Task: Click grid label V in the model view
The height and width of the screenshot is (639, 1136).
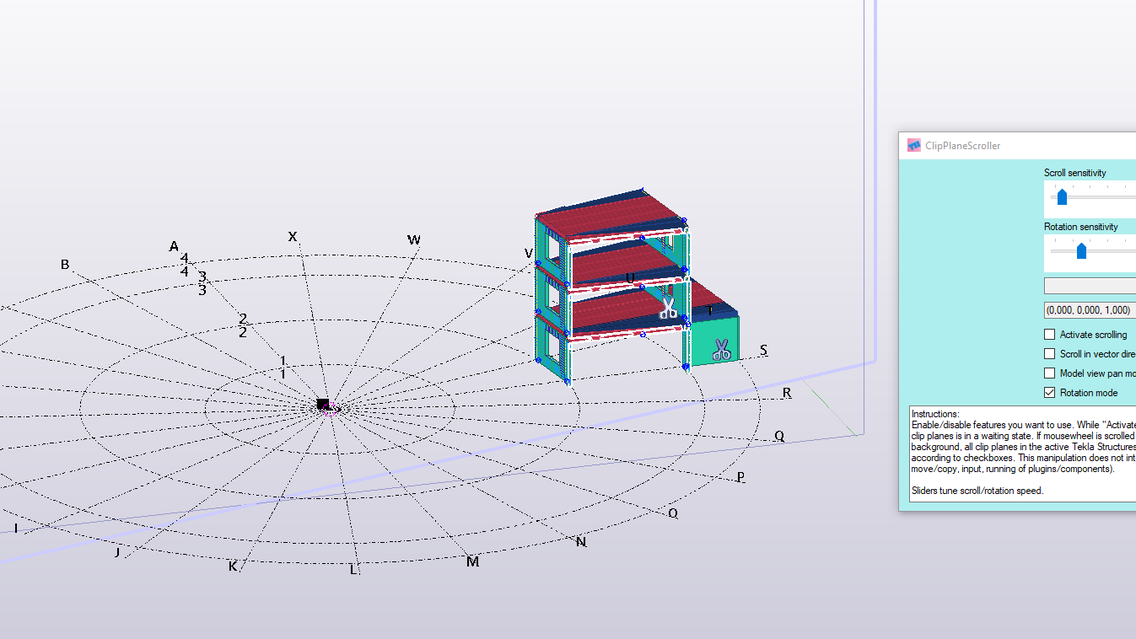Action: point(529,253)
